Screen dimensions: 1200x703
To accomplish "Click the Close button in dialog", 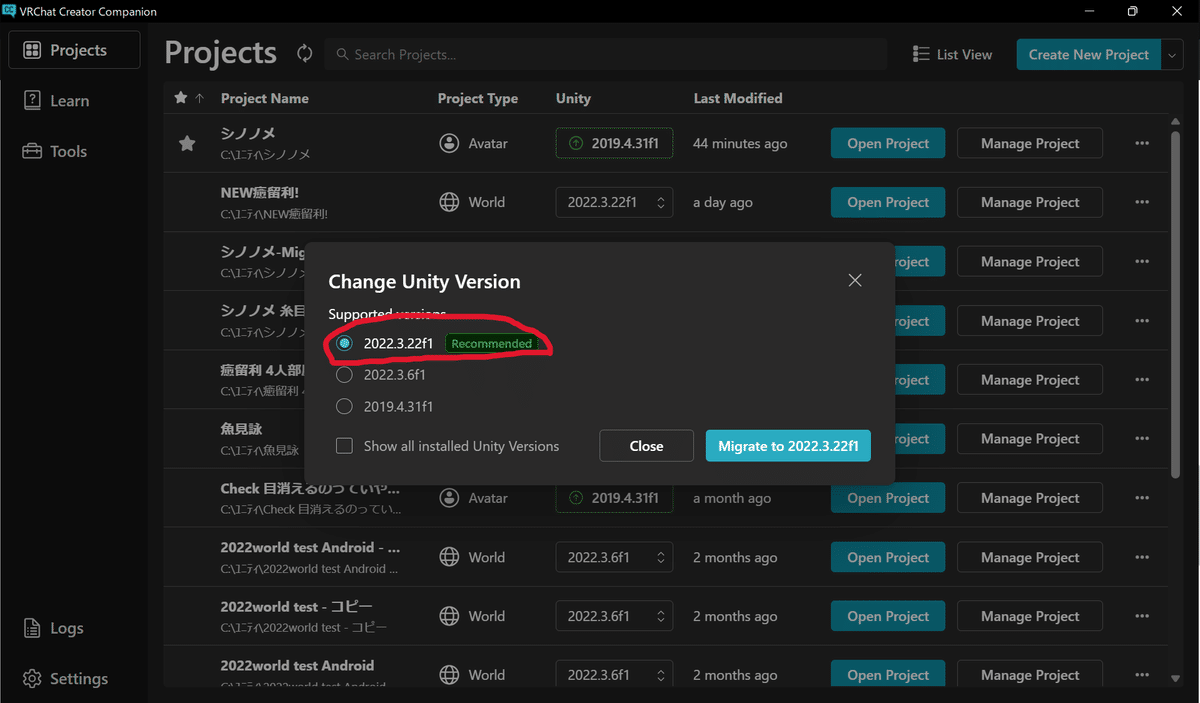I will [646, 446].
